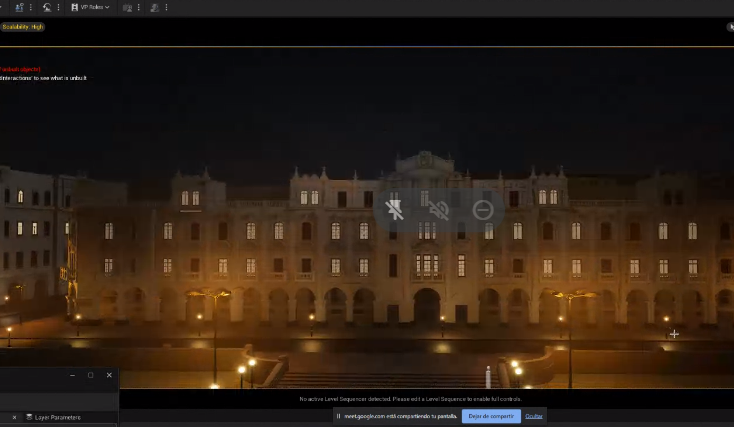Screen dimensions: 734x427
Task: Unpin the floating overlay with the pin icon
Action: click(x=395, y=209)
